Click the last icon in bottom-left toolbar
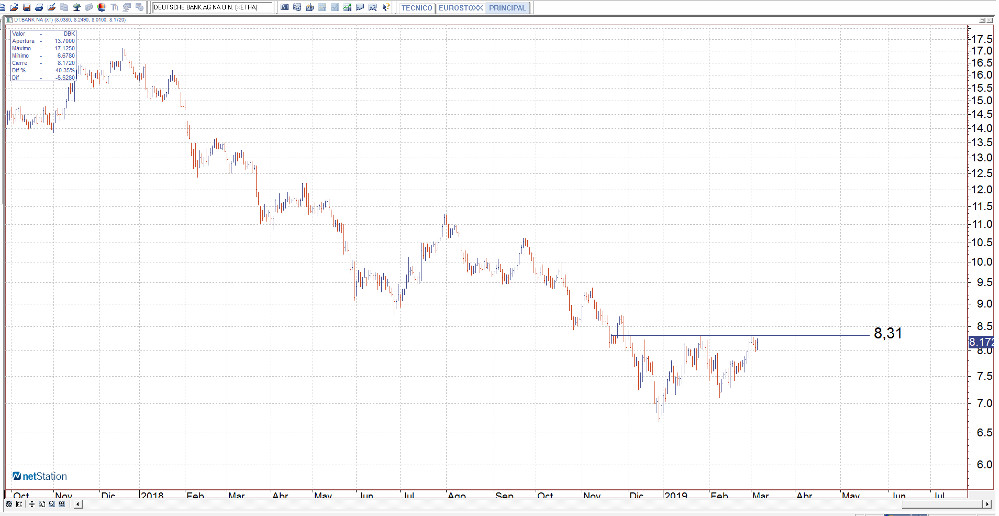Viewport: 999px width, 516px height. point(62,504)
